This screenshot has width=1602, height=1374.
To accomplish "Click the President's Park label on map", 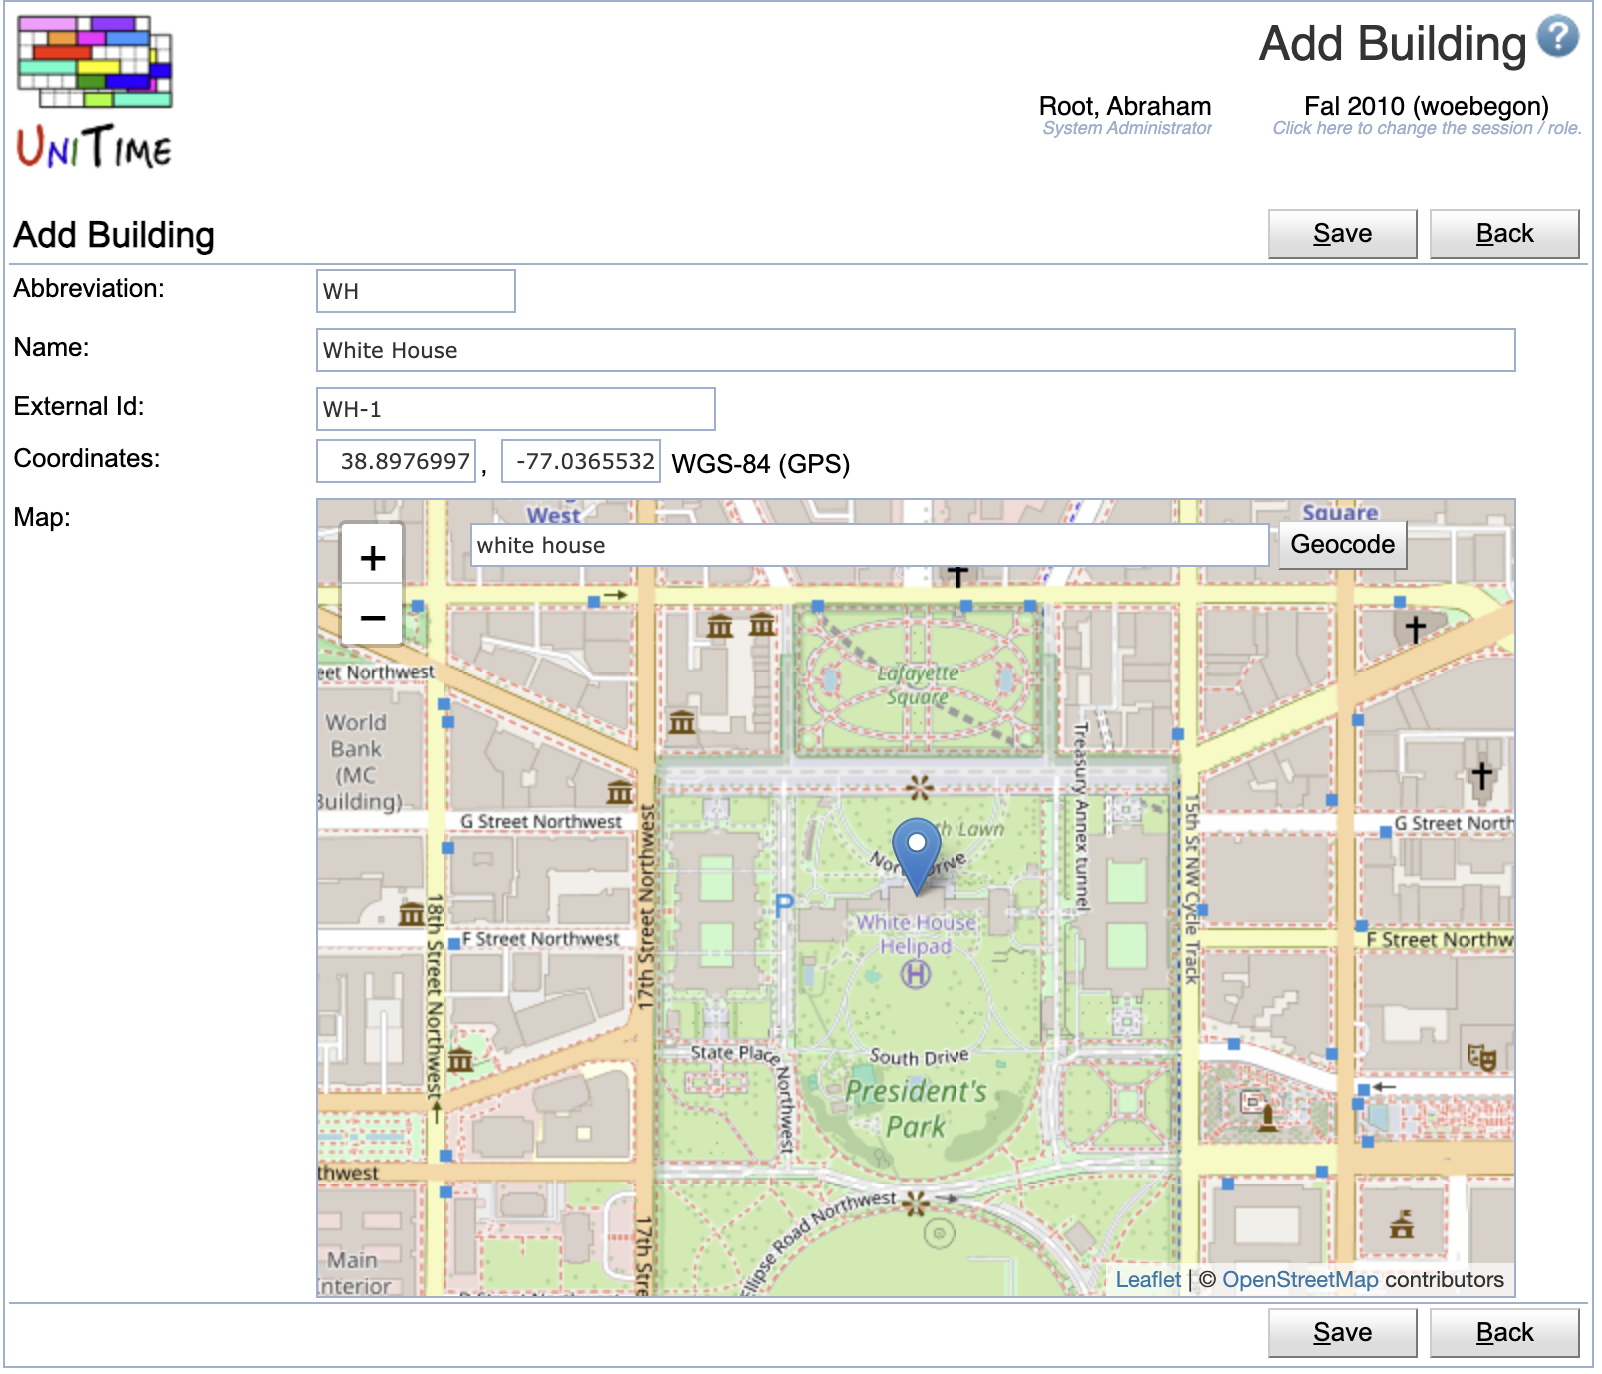I will 916,1108.
